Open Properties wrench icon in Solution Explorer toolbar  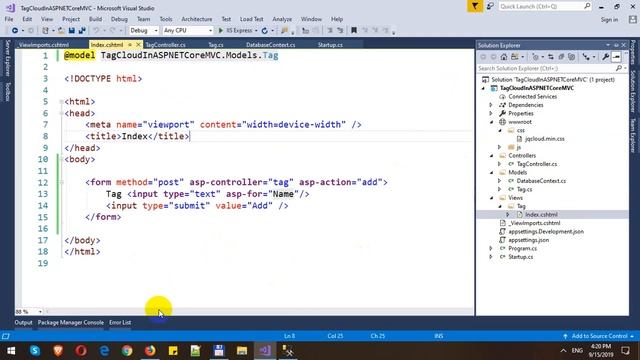[x=606, y=57]
